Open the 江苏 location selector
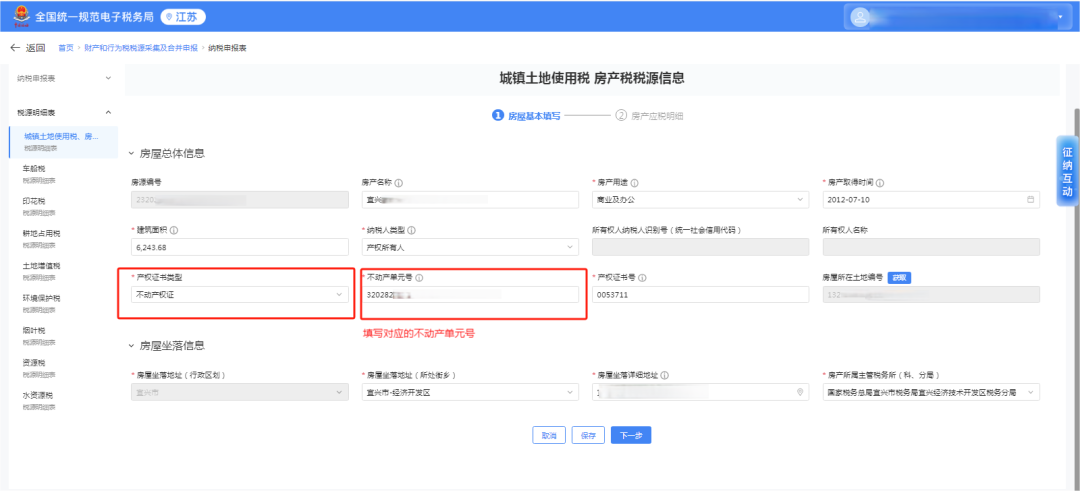The height and width of the screenshot is (491, 1080). click(x=183, y=17)
